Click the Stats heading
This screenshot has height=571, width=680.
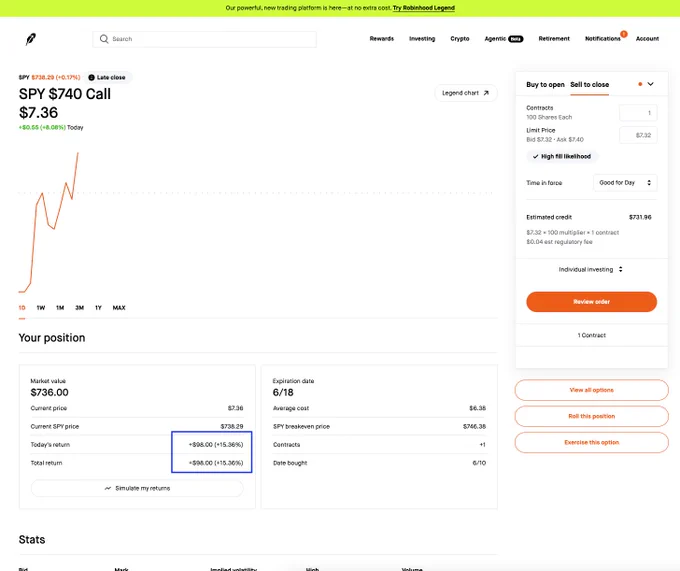coord(32,539)
